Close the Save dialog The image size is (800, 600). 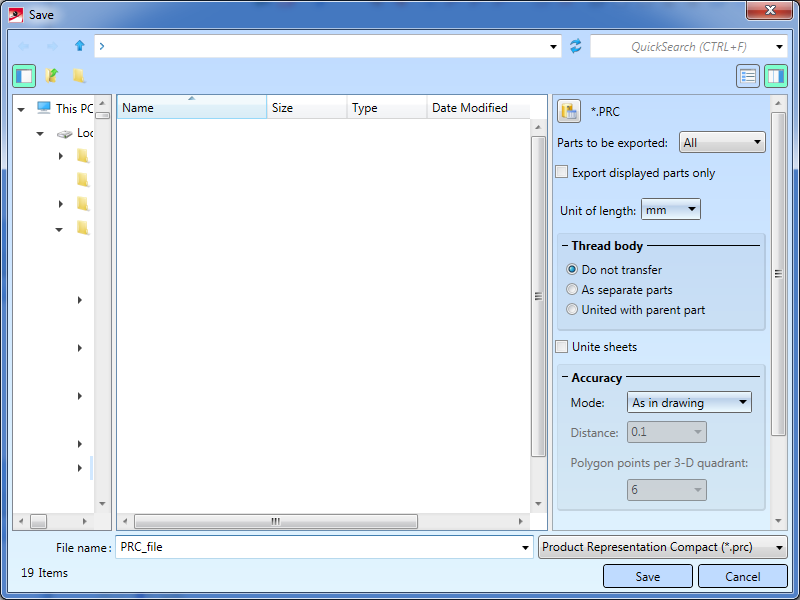click(x=770, y=10)
